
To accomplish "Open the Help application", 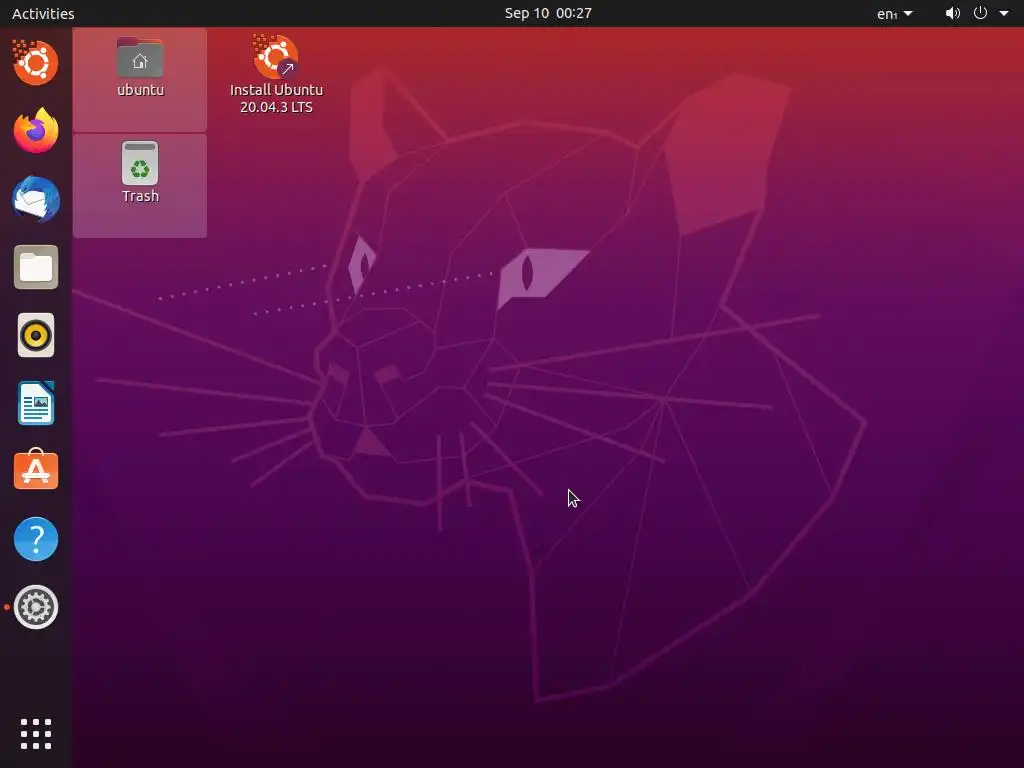I will pyautogui.click(x=36, y=539).
